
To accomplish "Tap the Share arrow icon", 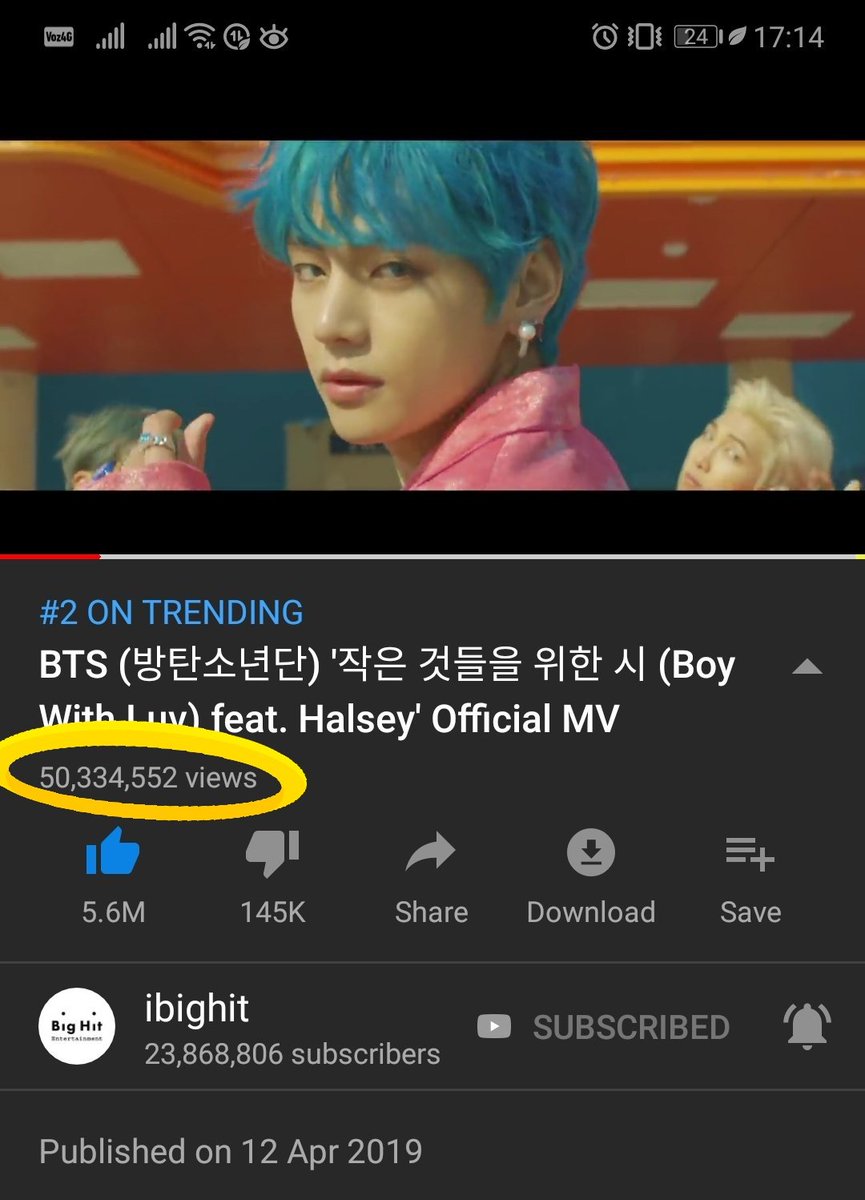I will click(x=431, y=854).
